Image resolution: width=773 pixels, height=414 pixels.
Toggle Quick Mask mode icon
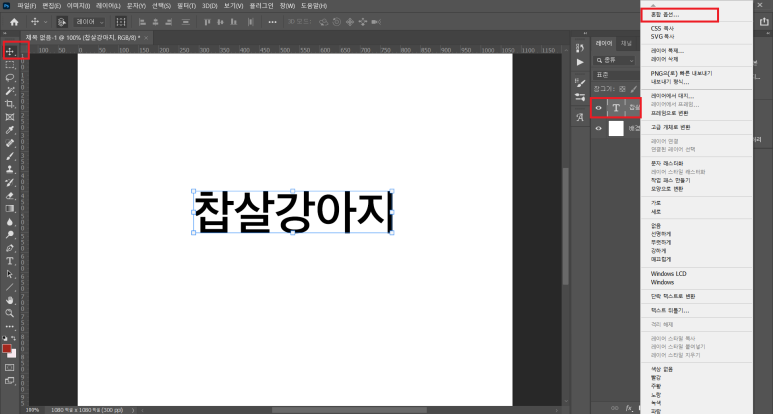(x=10, y=368)
